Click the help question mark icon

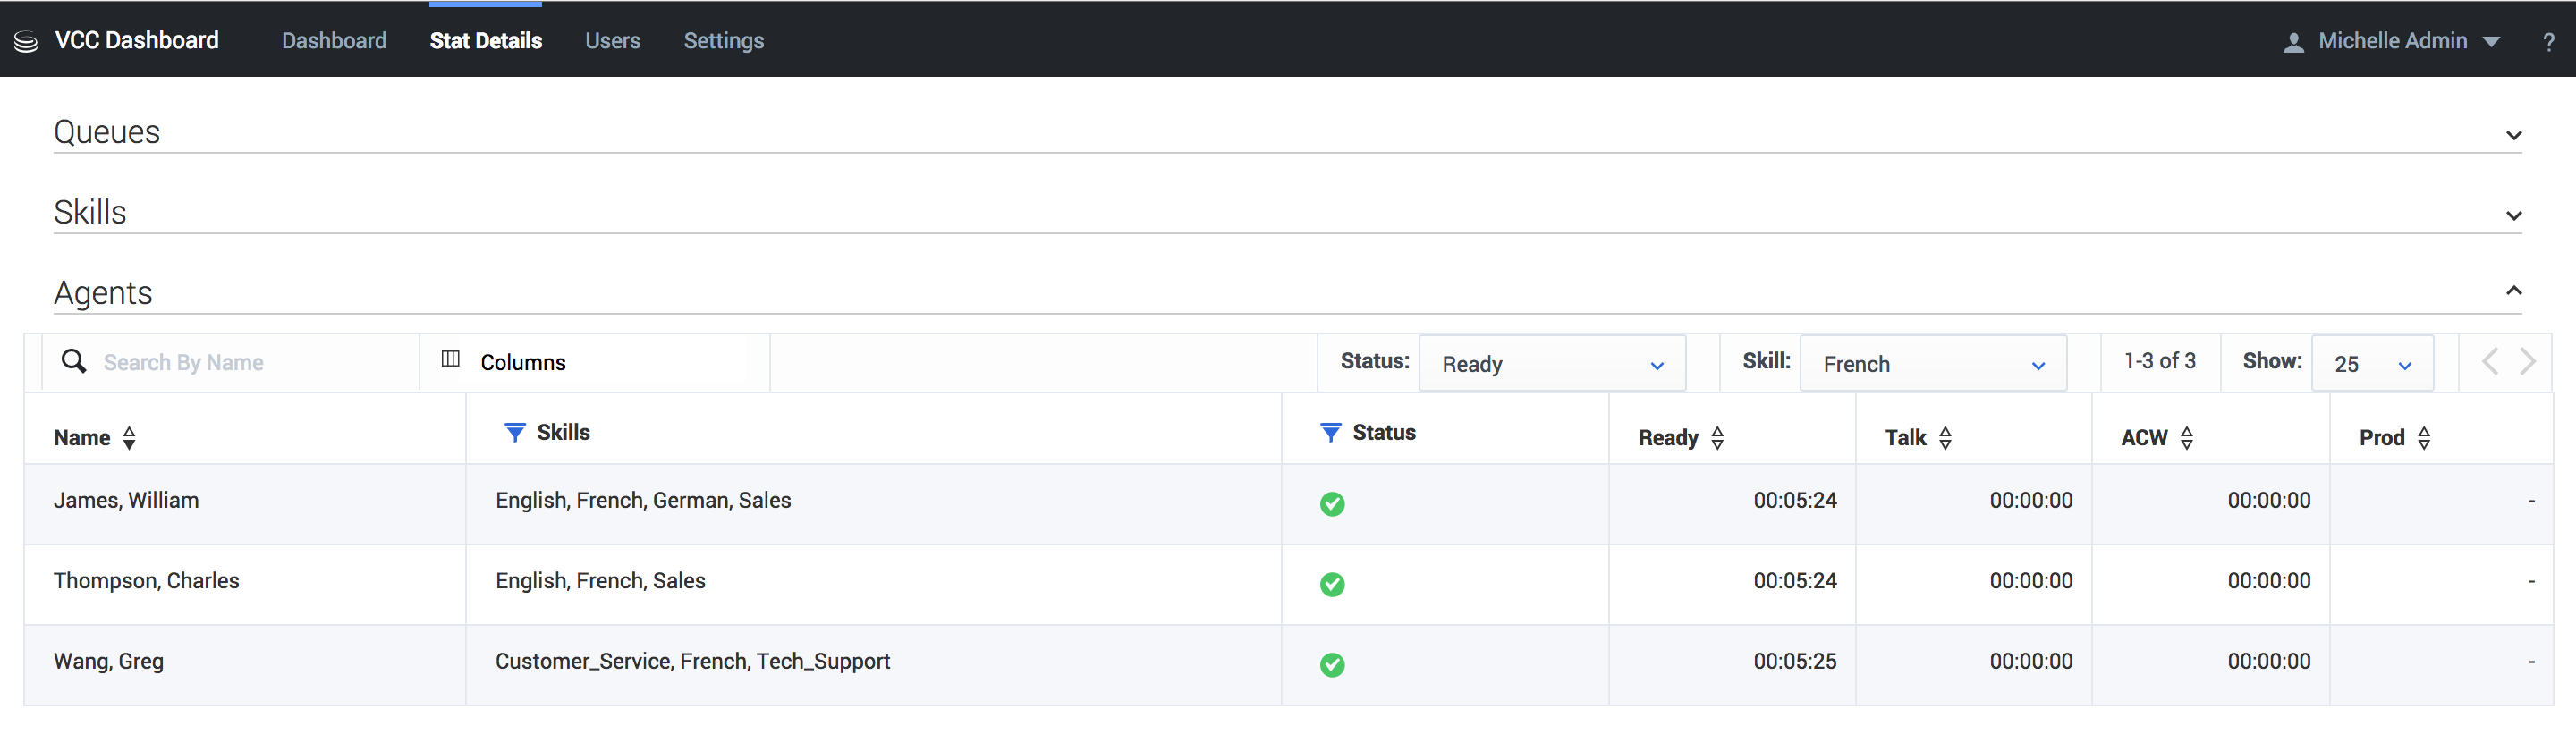pos(2548,42)
